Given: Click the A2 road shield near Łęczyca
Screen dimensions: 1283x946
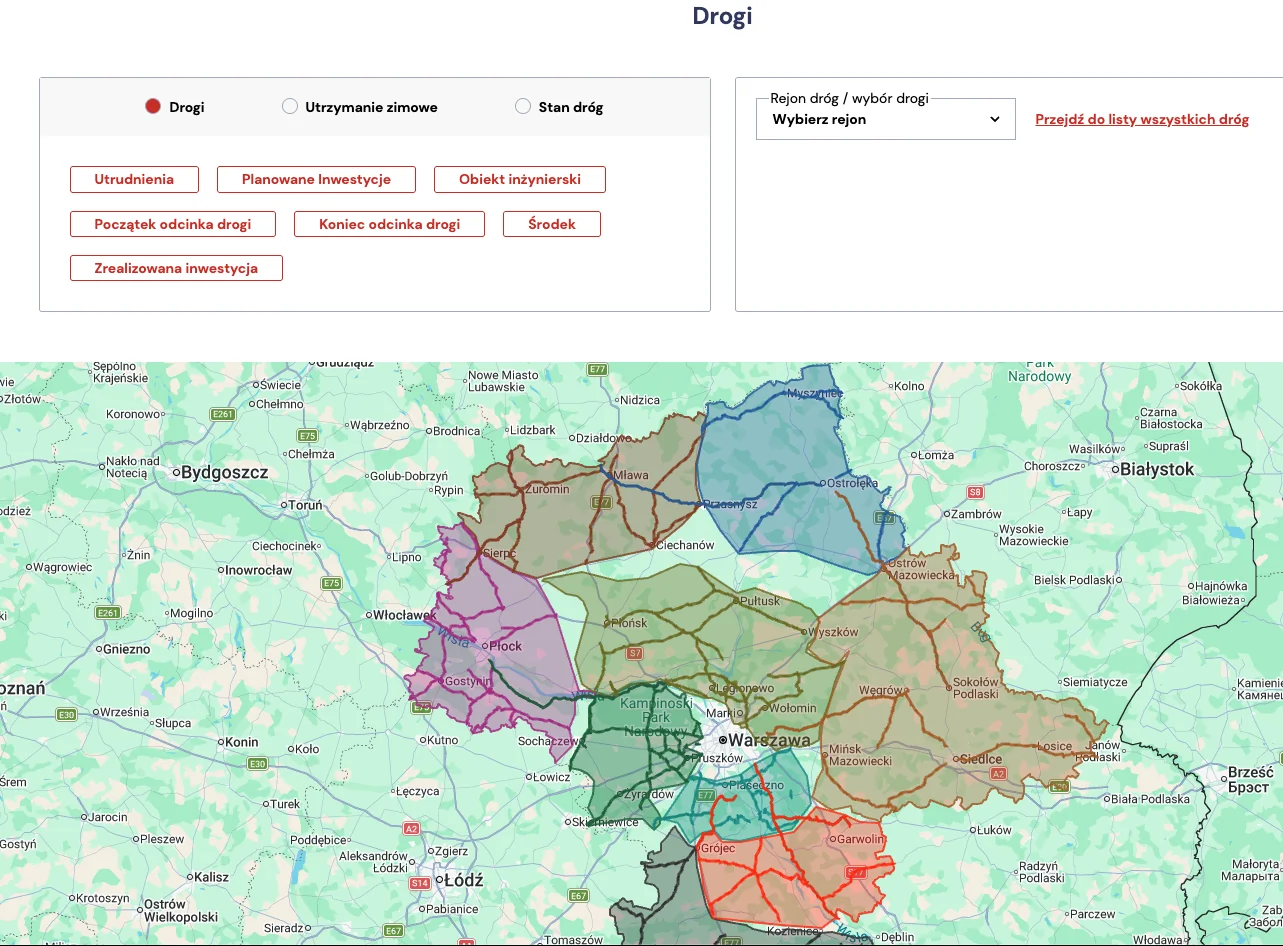Looking at the screenshot, I should [411, 828].
